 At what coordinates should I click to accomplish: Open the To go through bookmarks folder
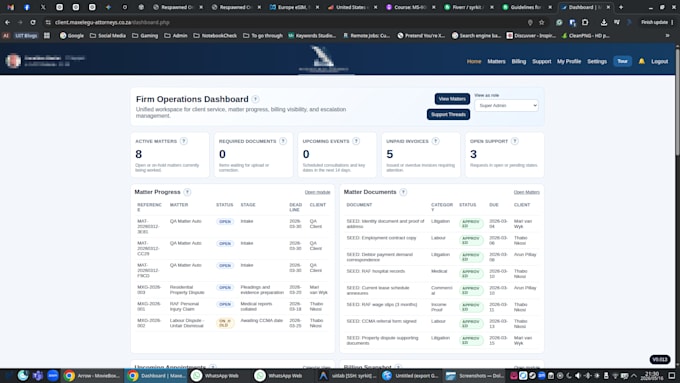(x=263, y=36)
